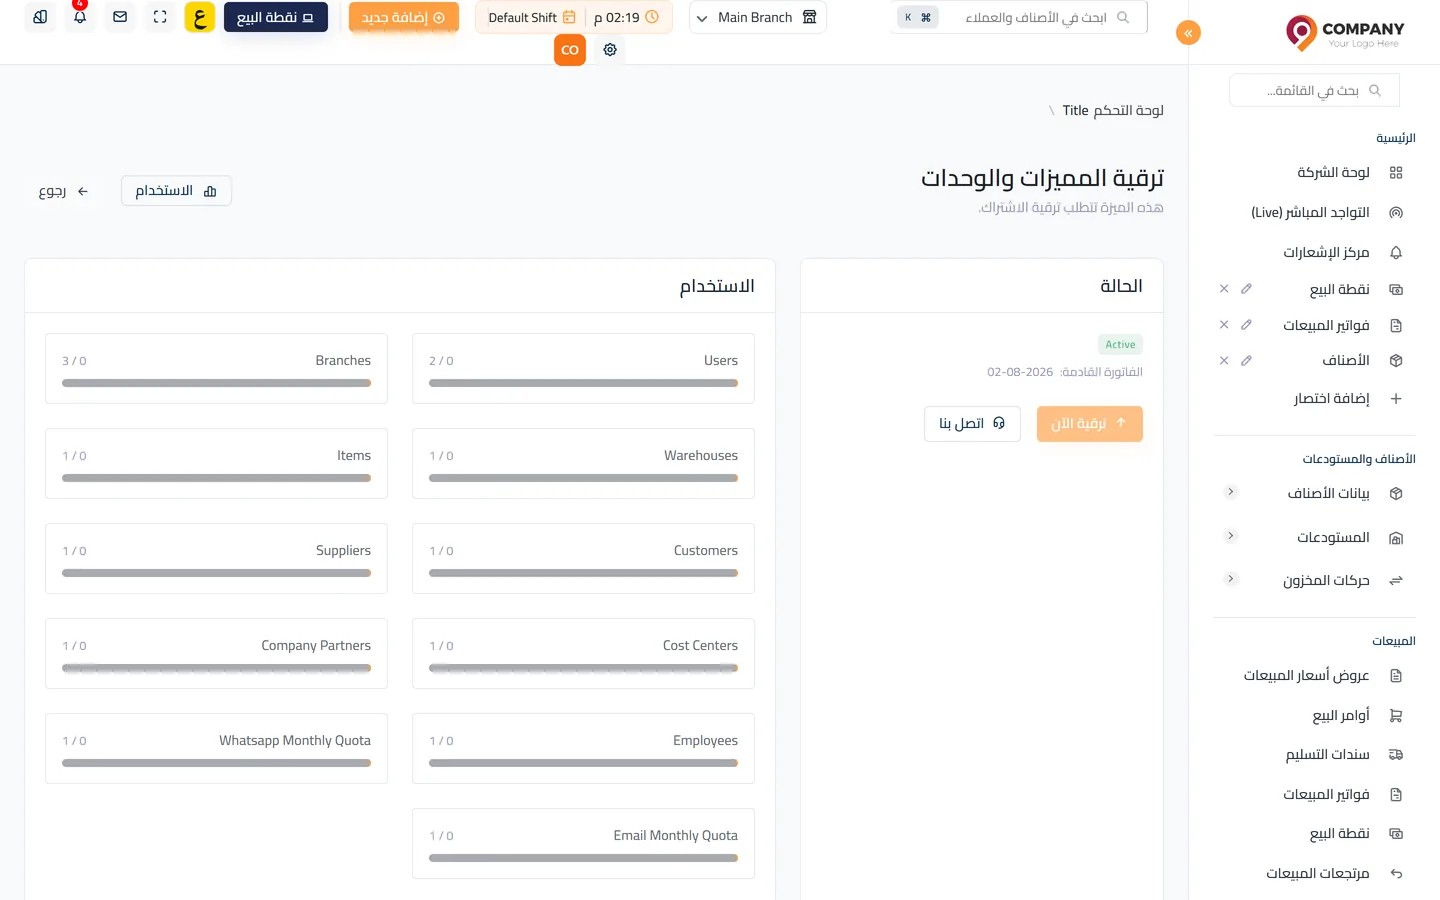Image resolution: width=1440 pixels, height=900 pixels.
Task: Remove the نقطة البيع shortcut
Action: (1224, 289)
